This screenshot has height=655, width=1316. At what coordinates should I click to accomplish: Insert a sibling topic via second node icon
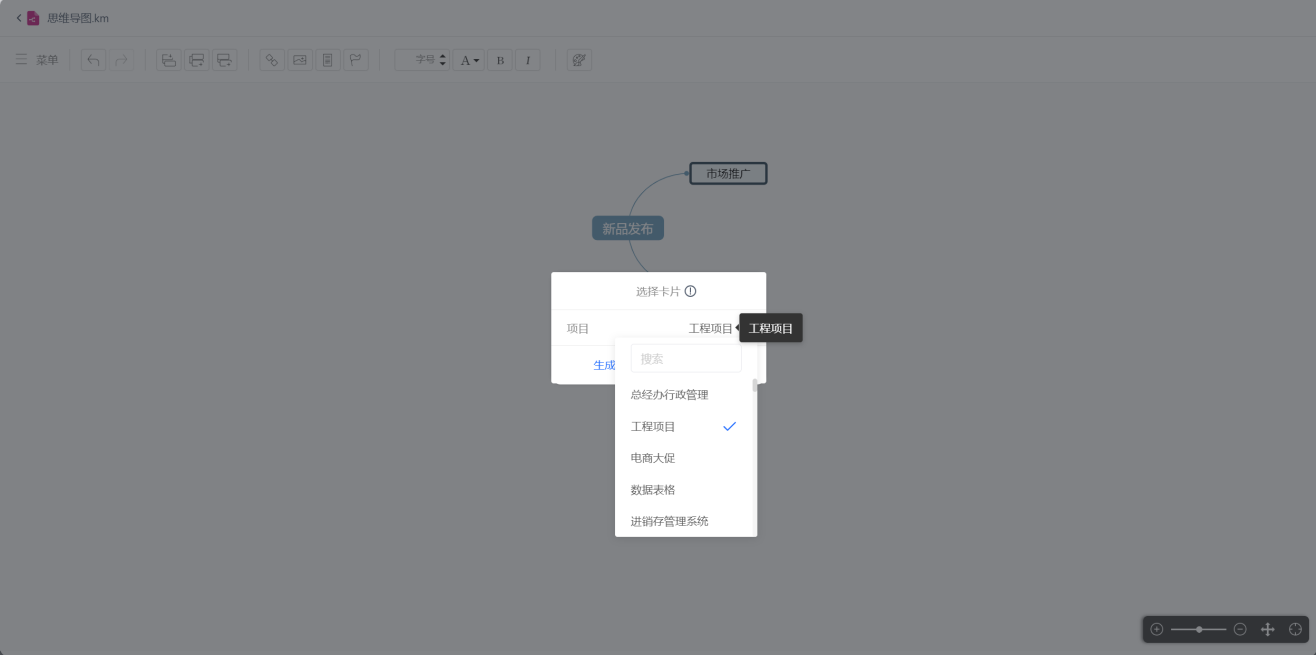point(197,60)
